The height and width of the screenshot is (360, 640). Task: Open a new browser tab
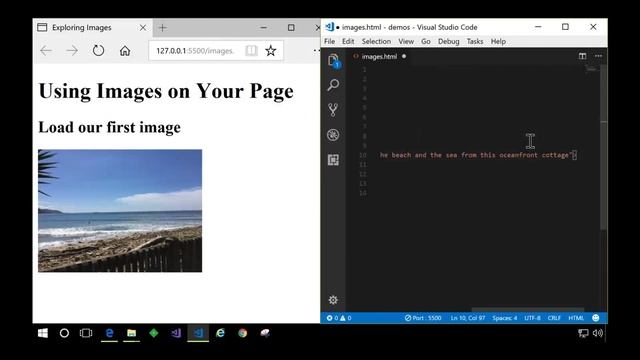[x=162, y=28]
